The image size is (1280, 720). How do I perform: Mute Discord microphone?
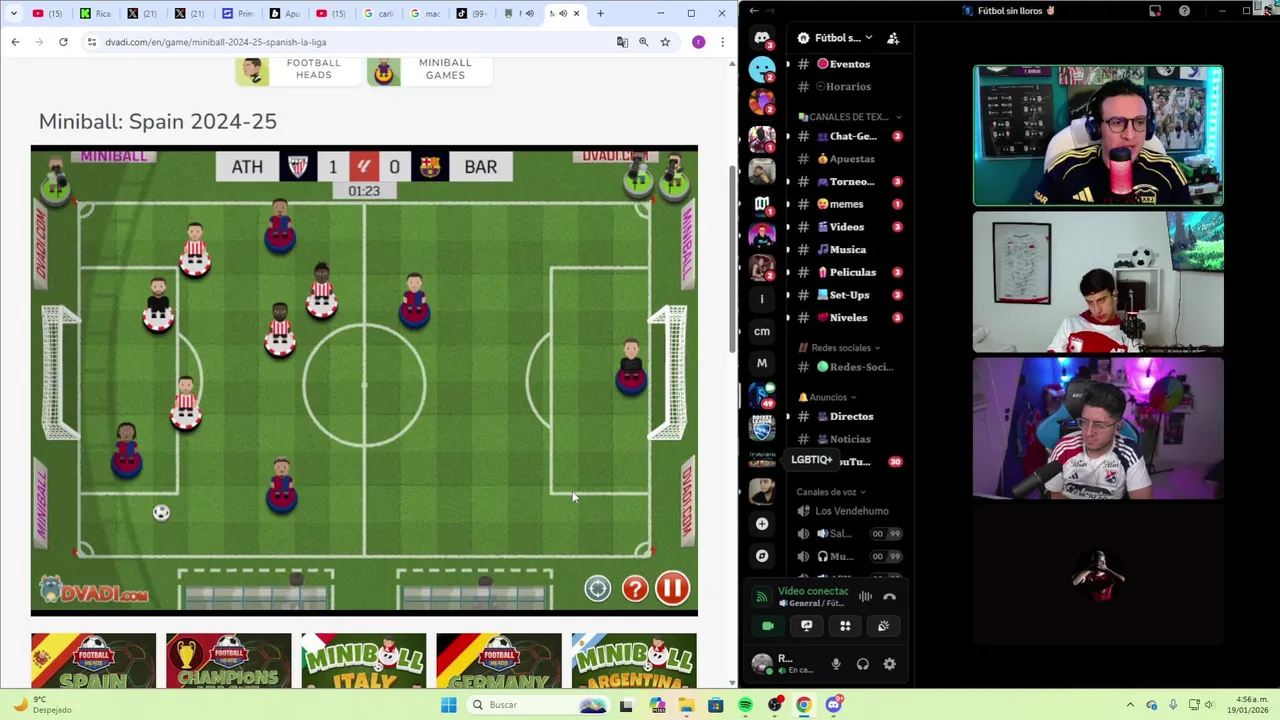(836, 664)
